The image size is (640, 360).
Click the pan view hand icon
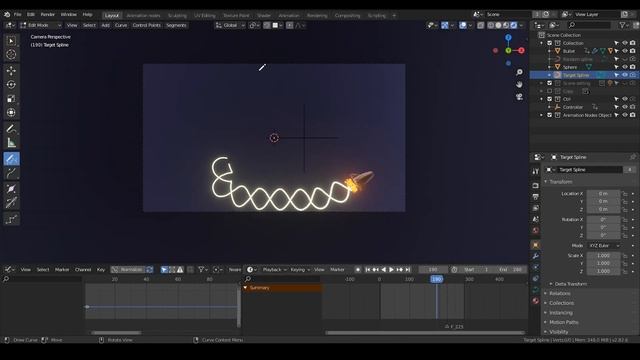pos(519,84)
